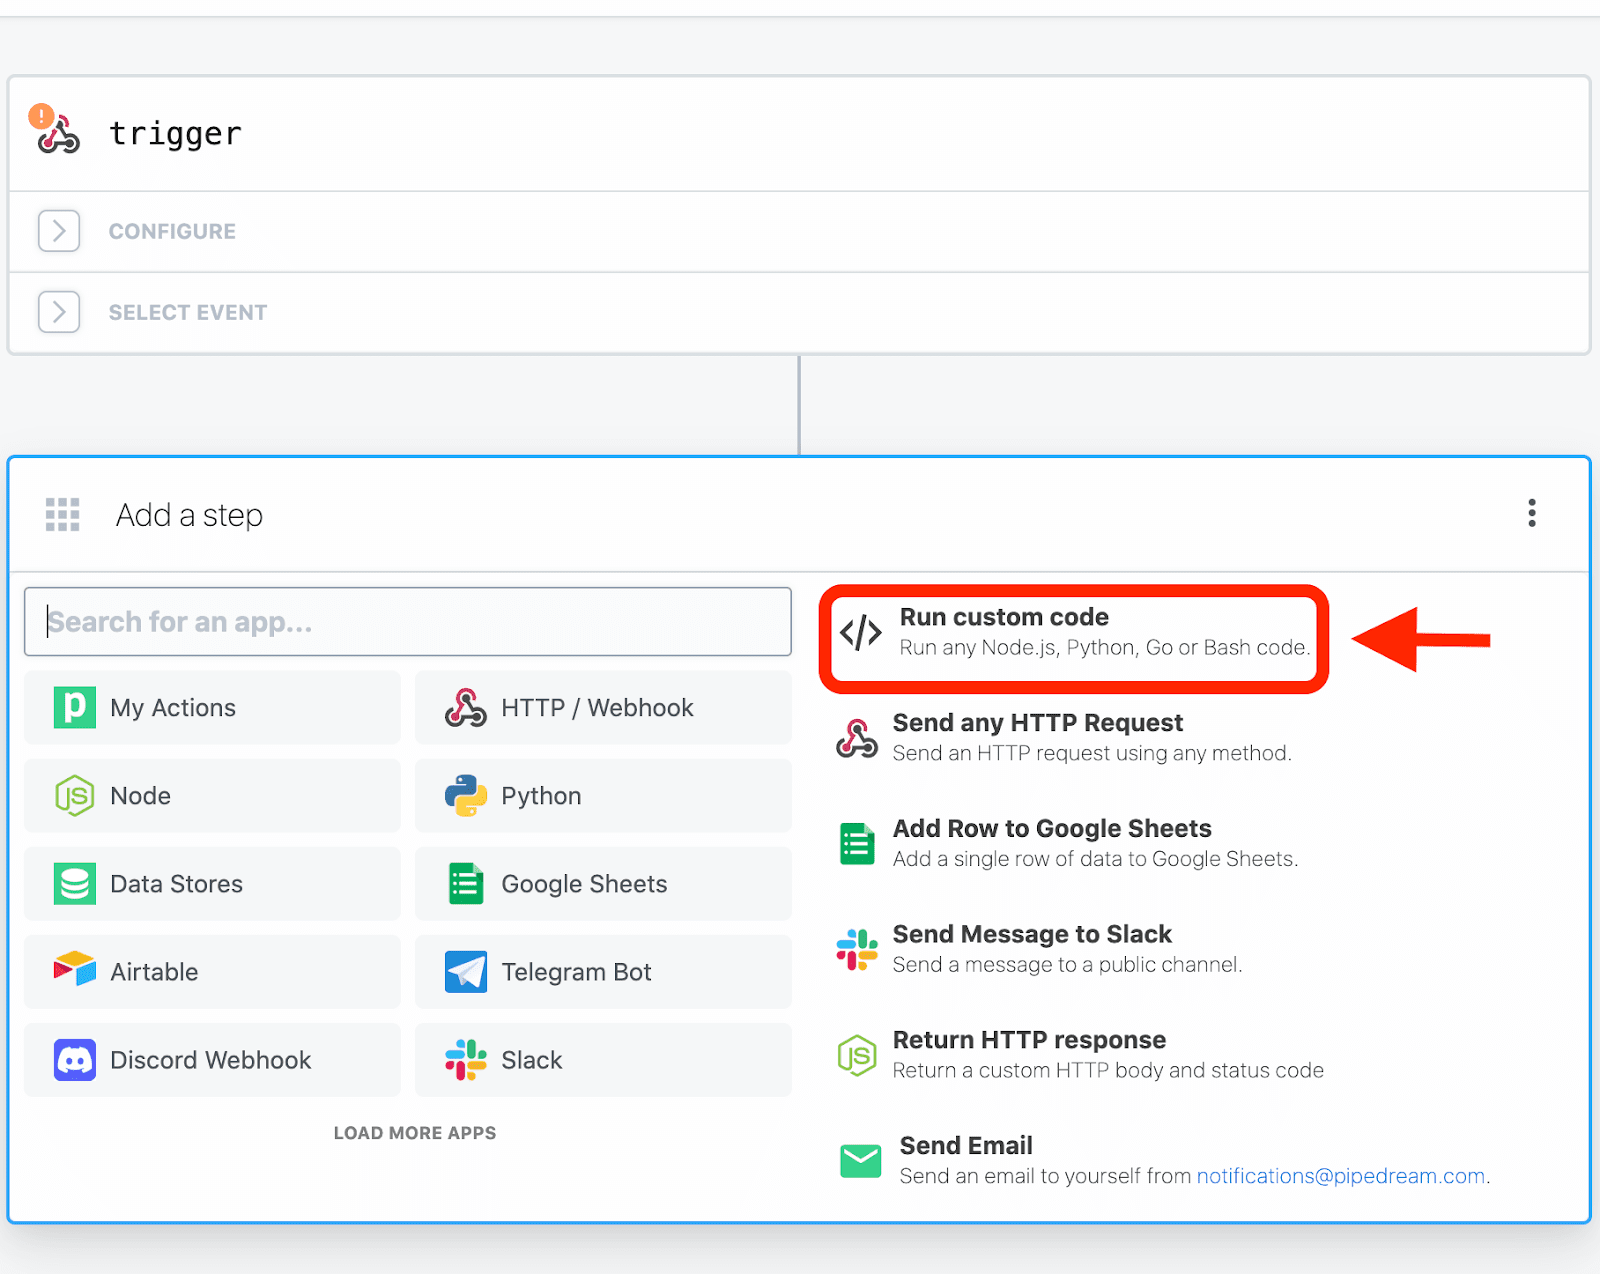Click the Airtable logo icon
Screen dimensions: 1600x1274
75,969
